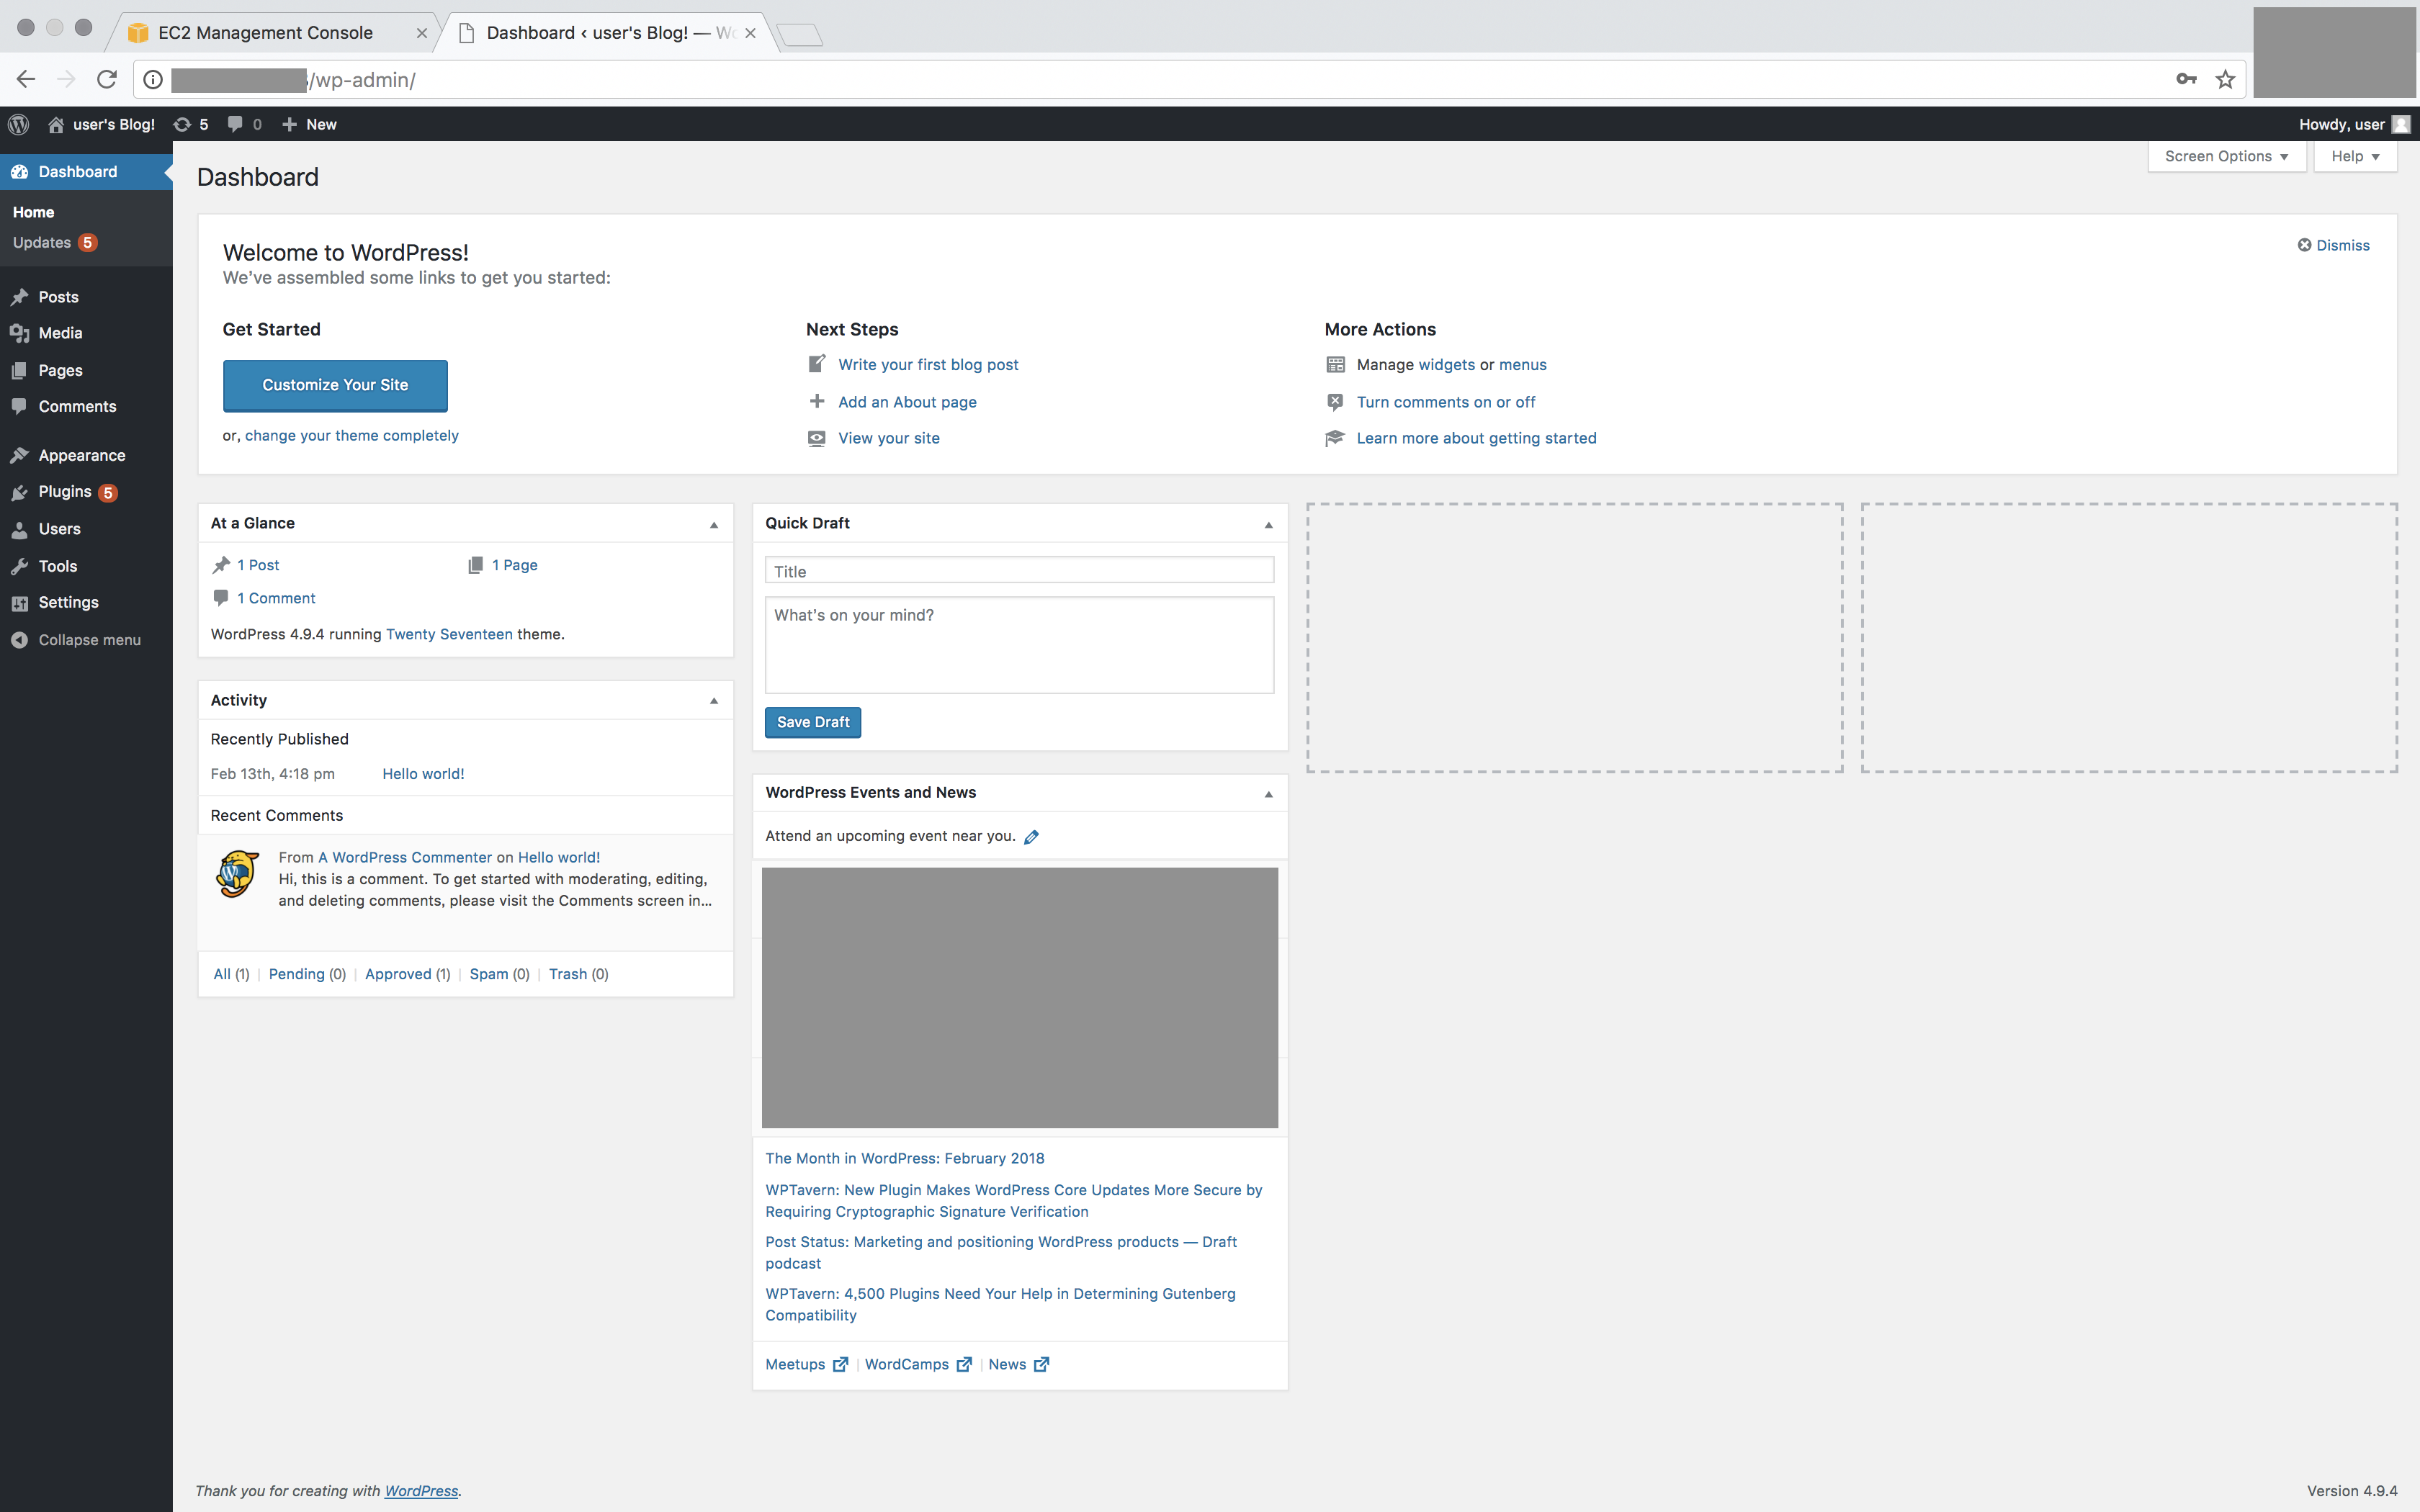This screenshot has width=2420, height=1512.
Task: Open the Screen Options dropdown
Action: pyautogui.click(x=2227, y=156)
